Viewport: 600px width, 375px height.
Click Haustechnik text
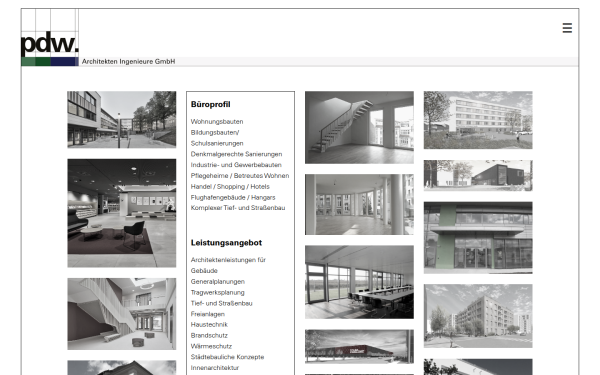[209, 324]
